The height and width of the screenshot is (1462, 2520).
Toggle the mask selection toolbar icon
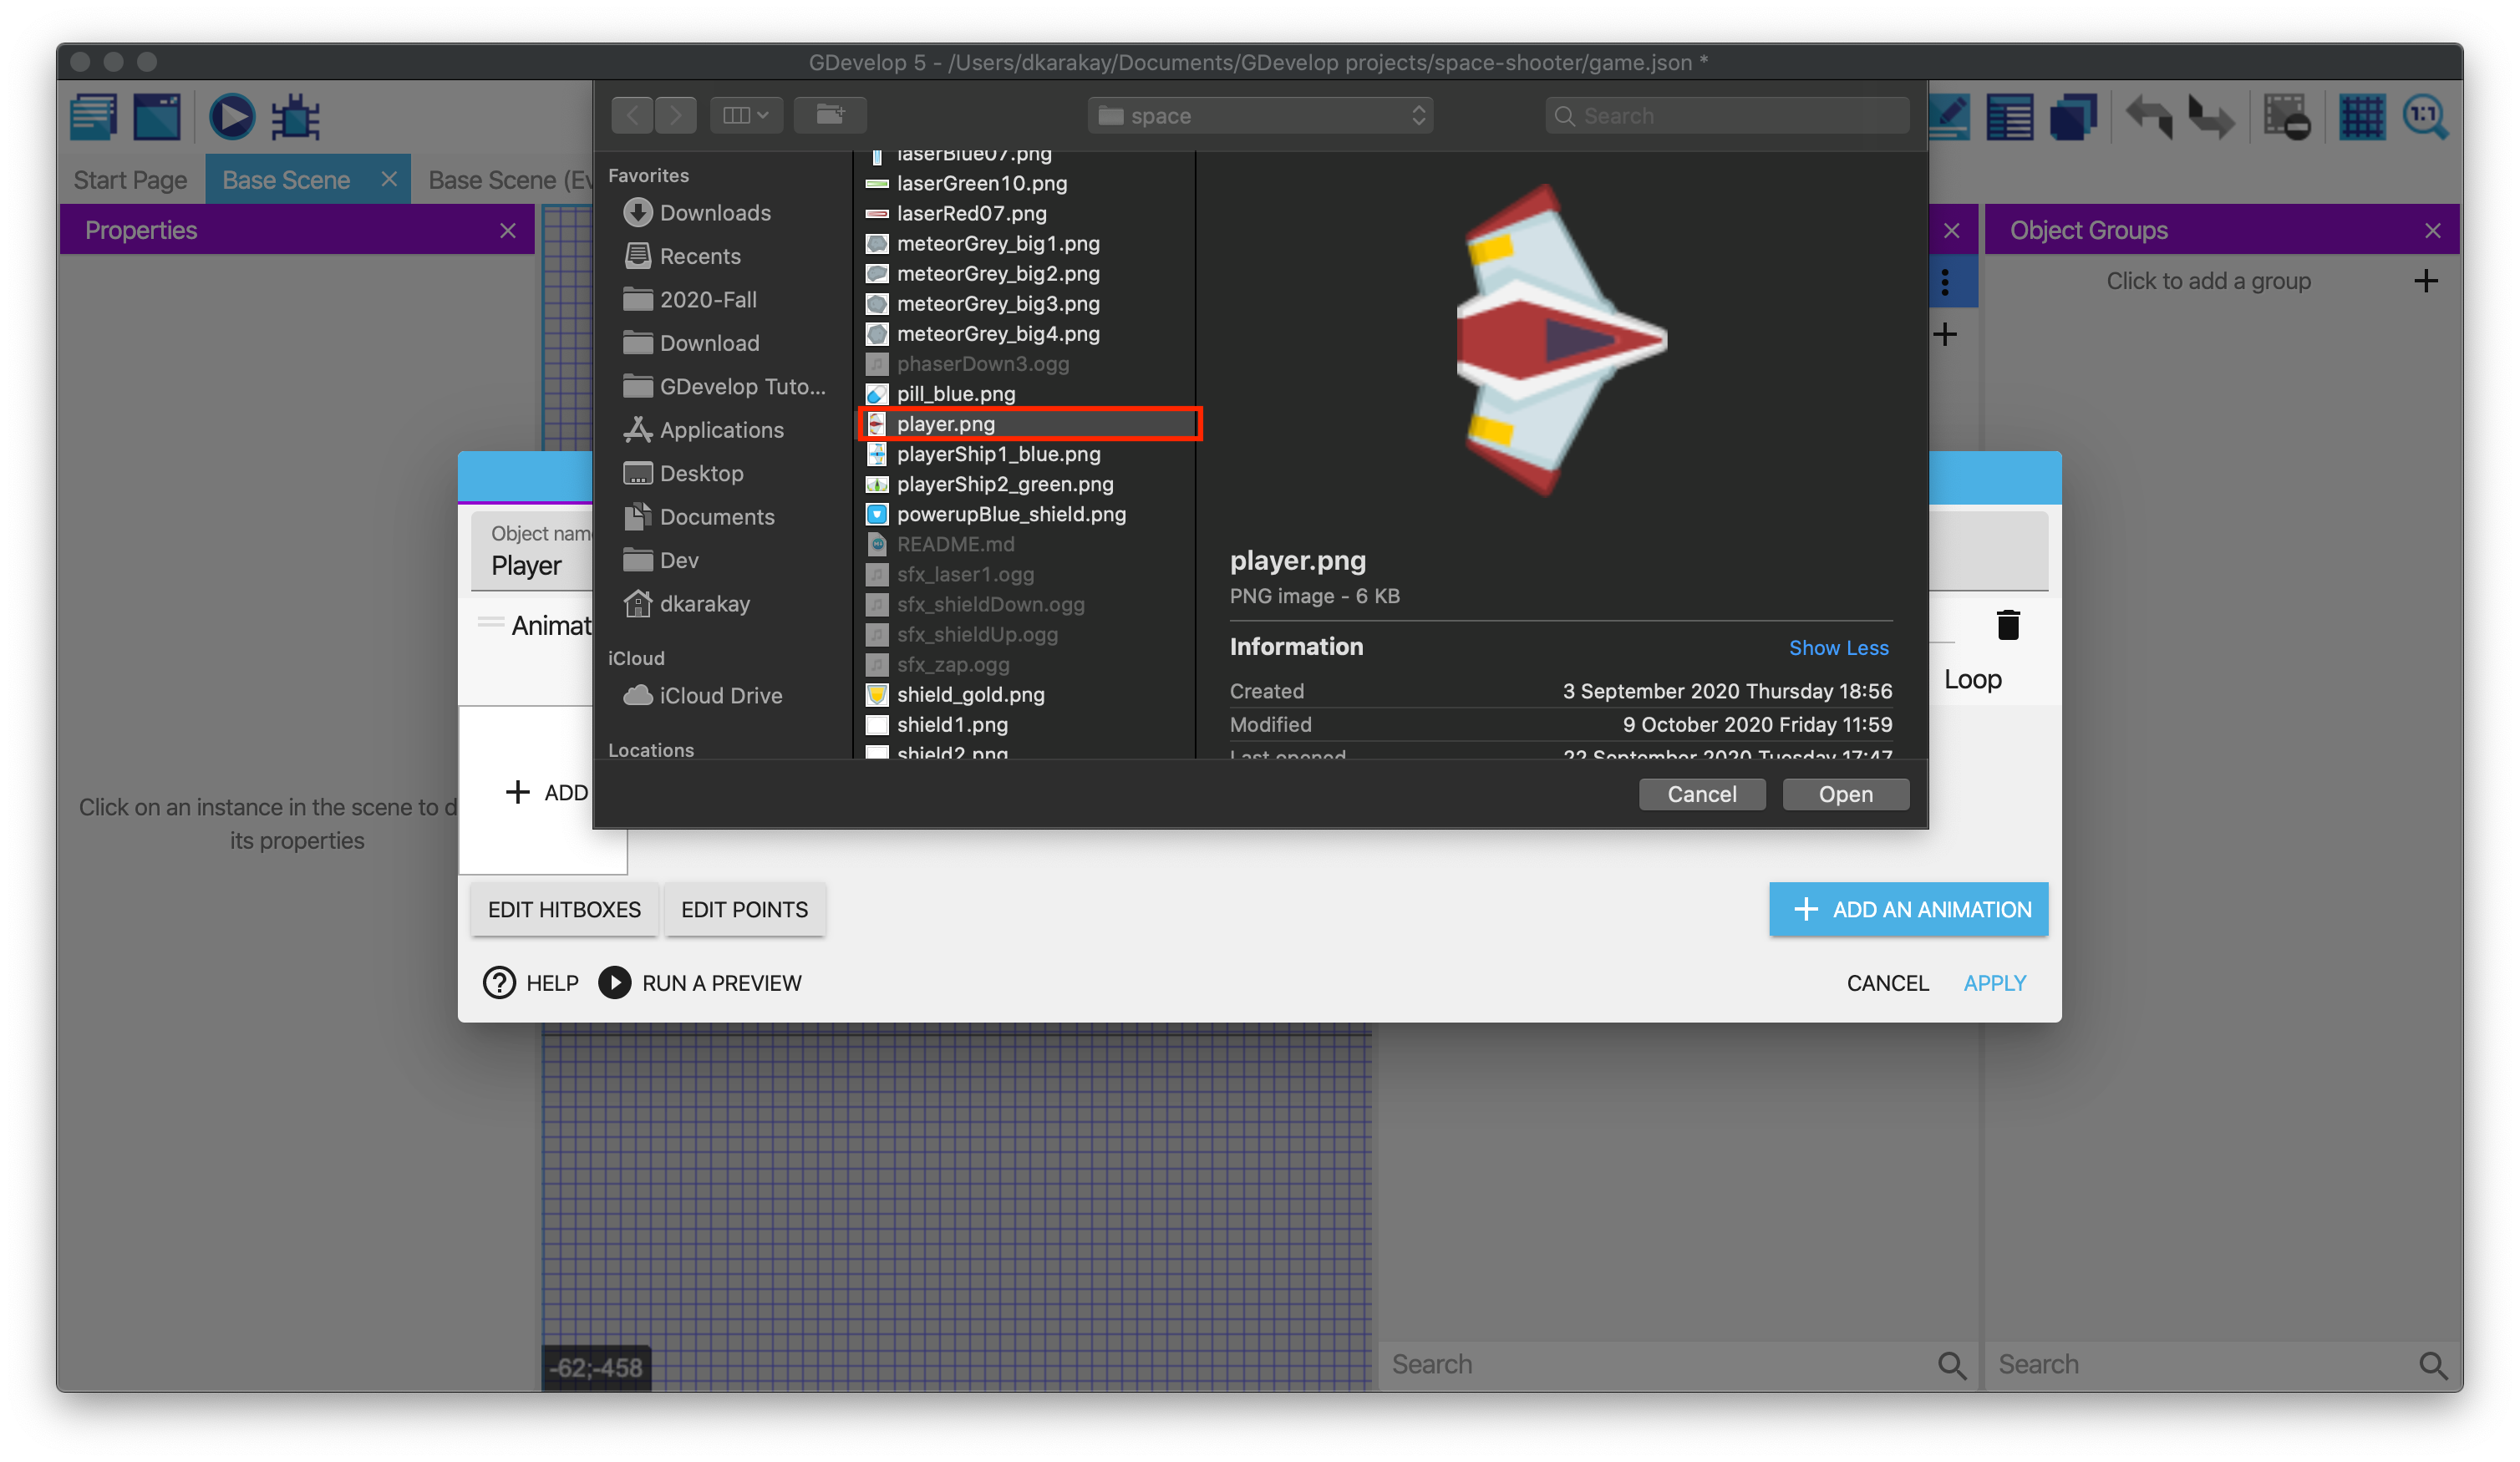[2286, 118]
